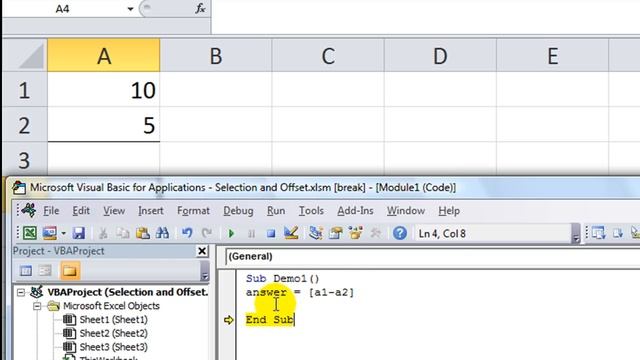Click View Code icon in Project pane

[26, 271]
